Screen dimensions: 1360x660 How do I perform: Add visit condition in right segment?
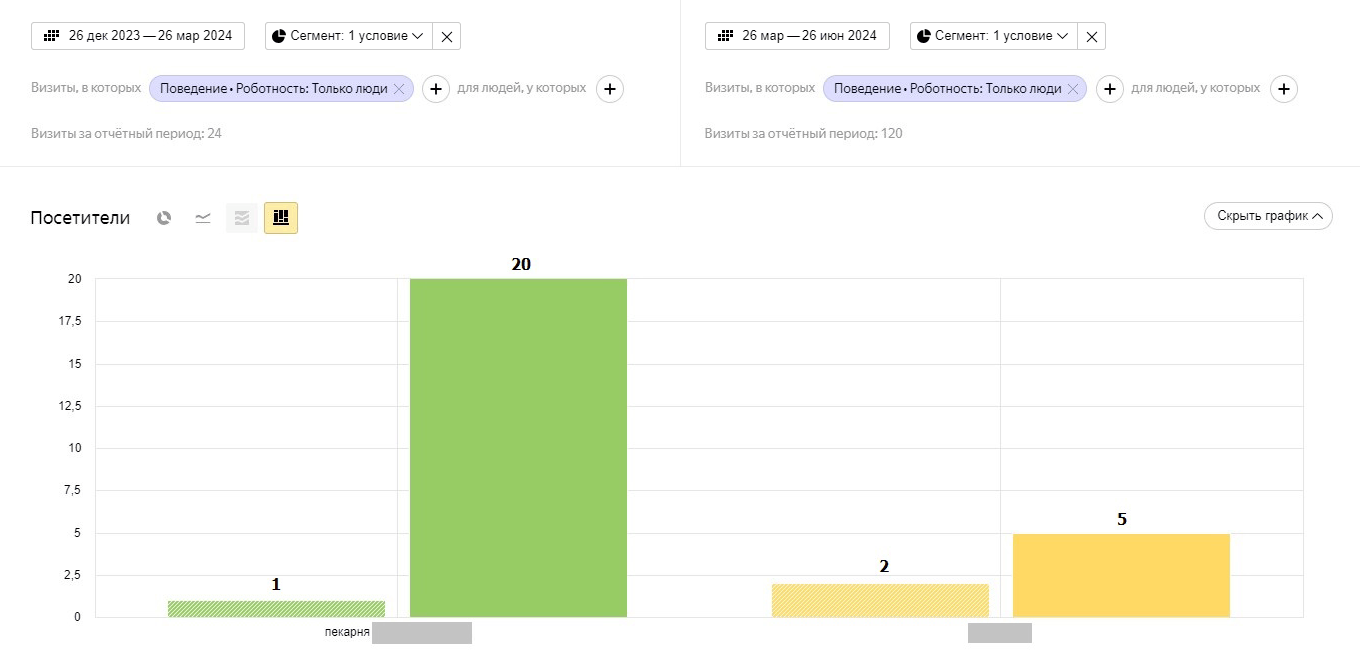(x=1109, y=89)
